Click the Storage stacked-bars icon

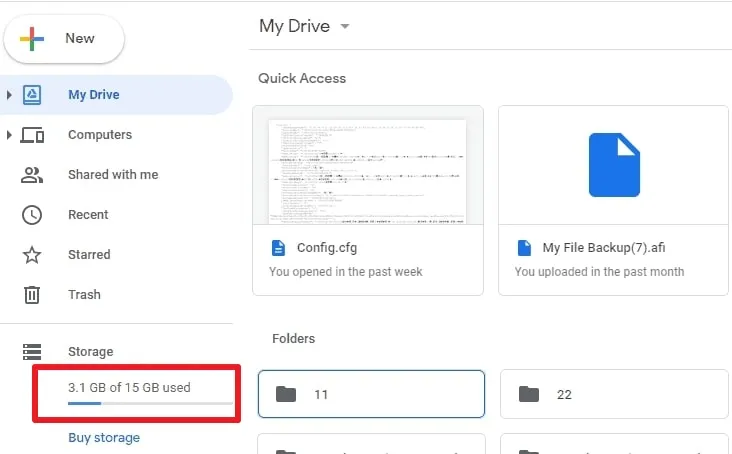click(32, 352)
